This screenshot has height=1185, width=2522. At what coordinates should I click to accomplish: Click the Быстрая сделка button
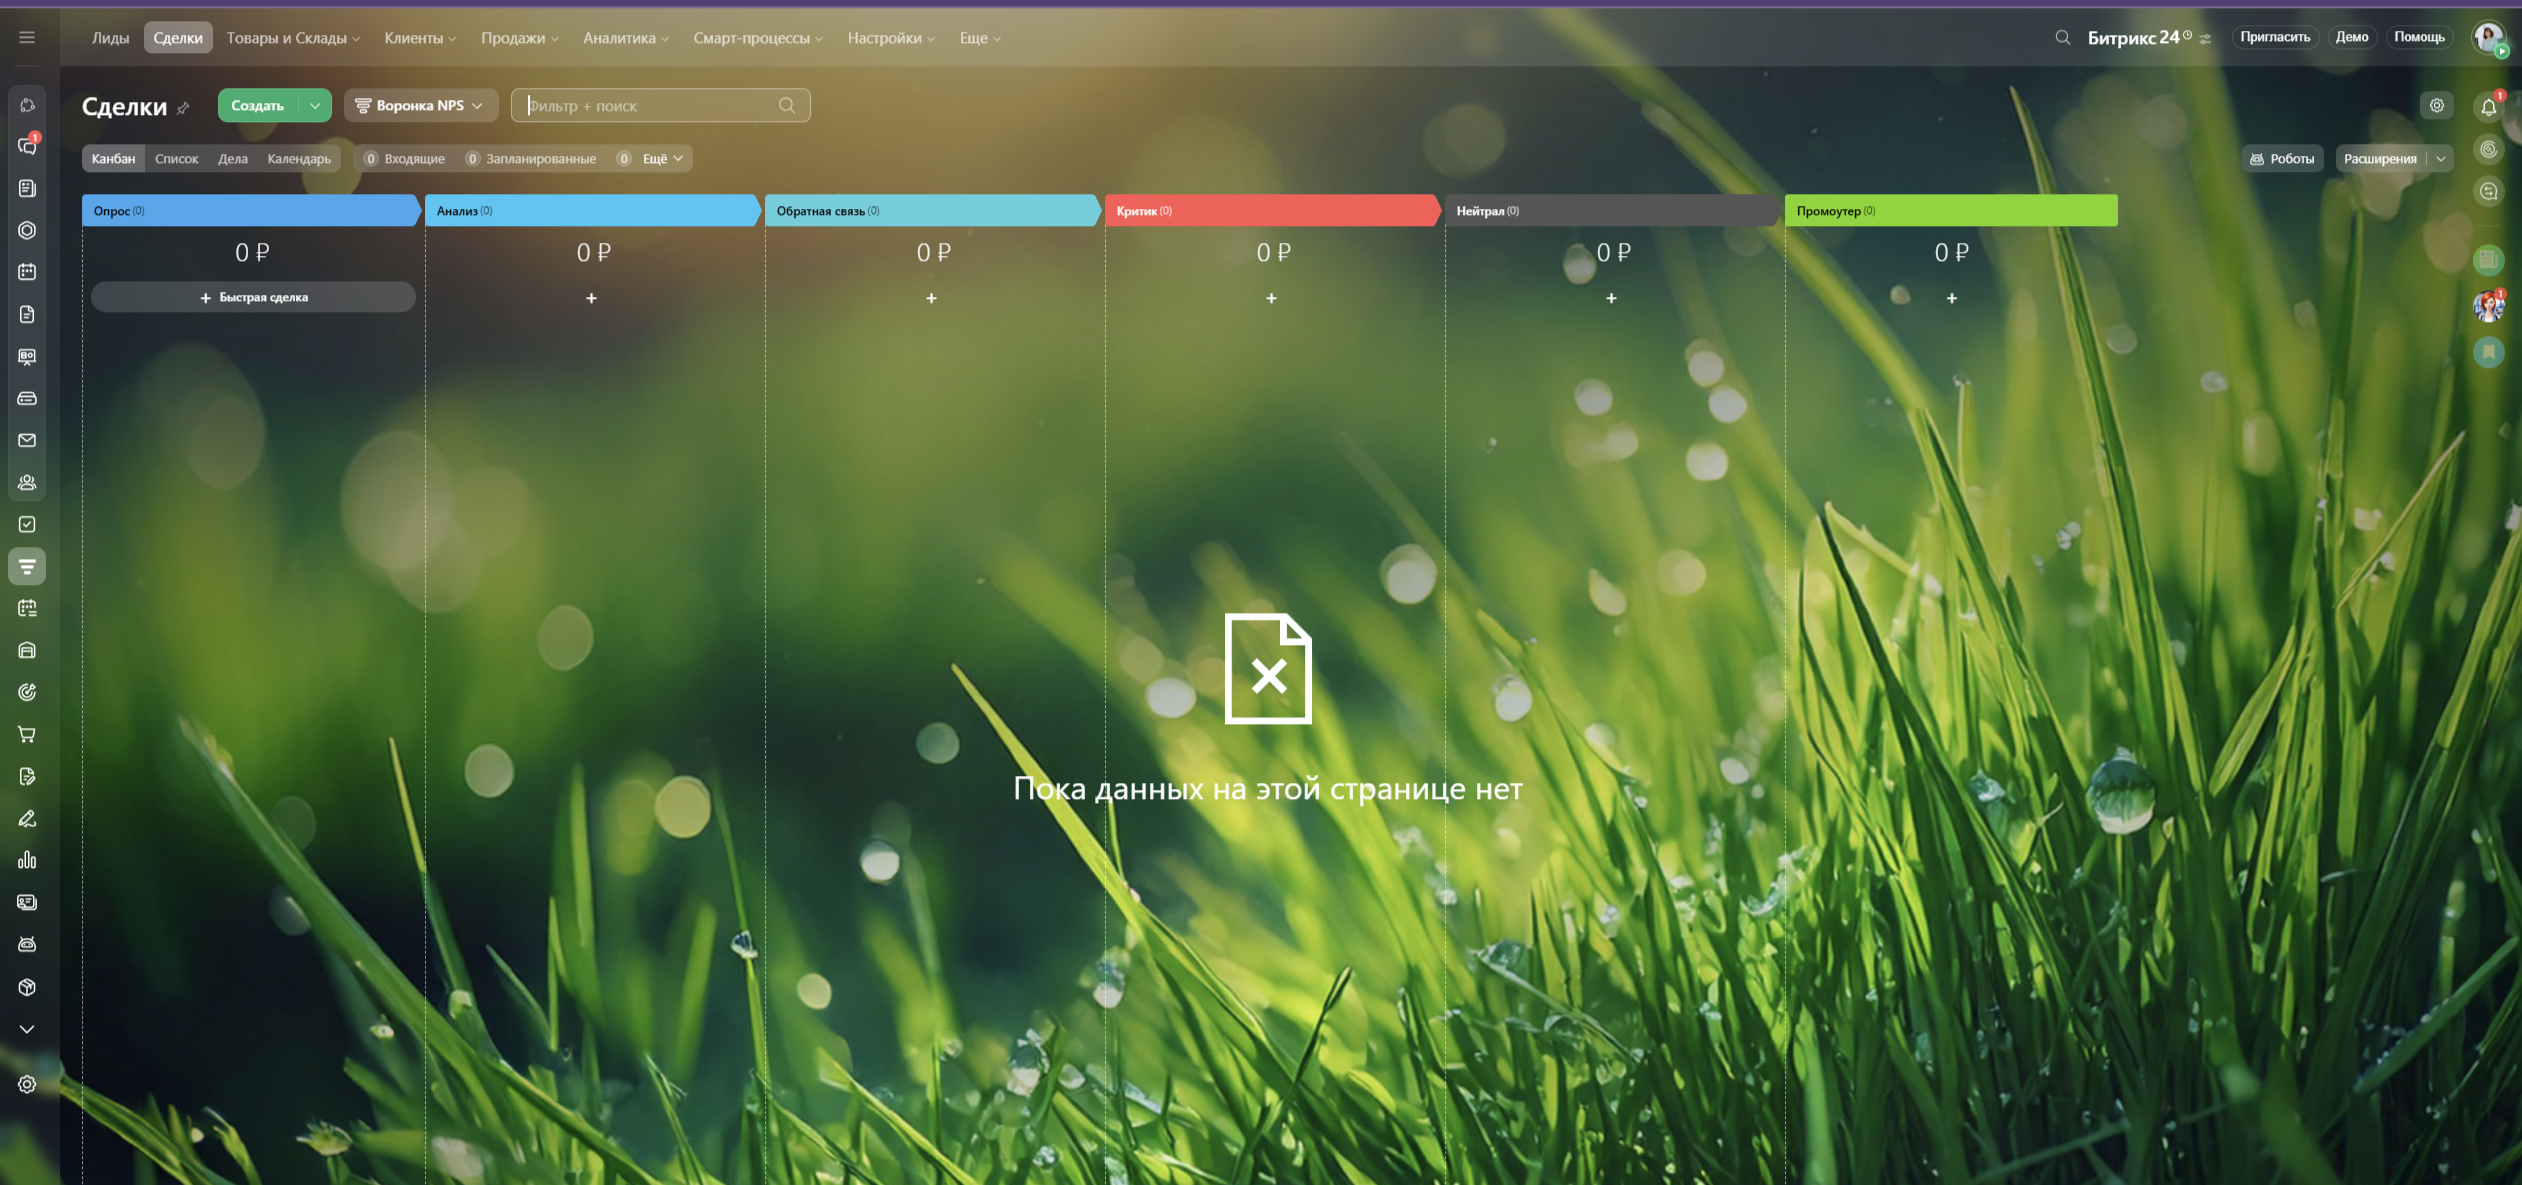[253, 297]
